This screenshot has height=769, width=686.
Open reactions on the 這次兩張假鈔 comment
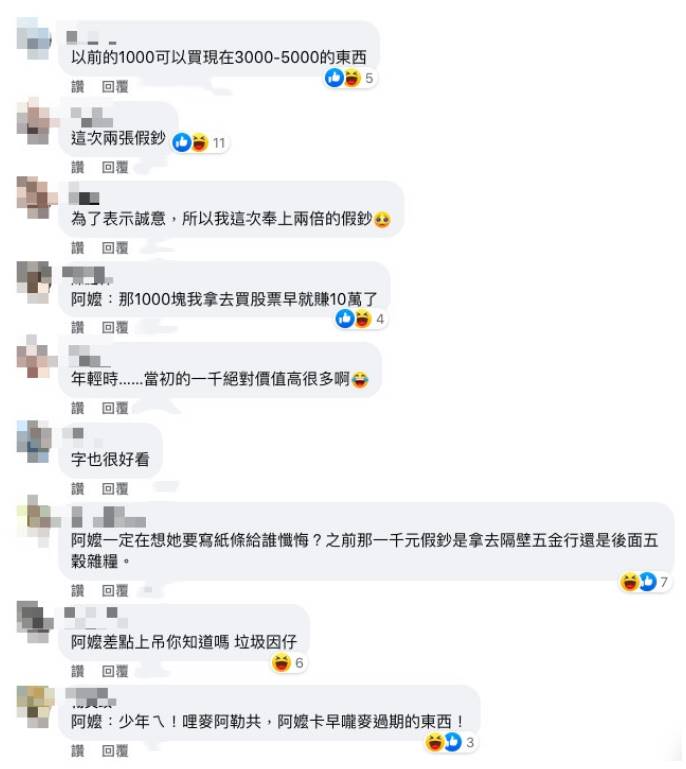point(200,142)
